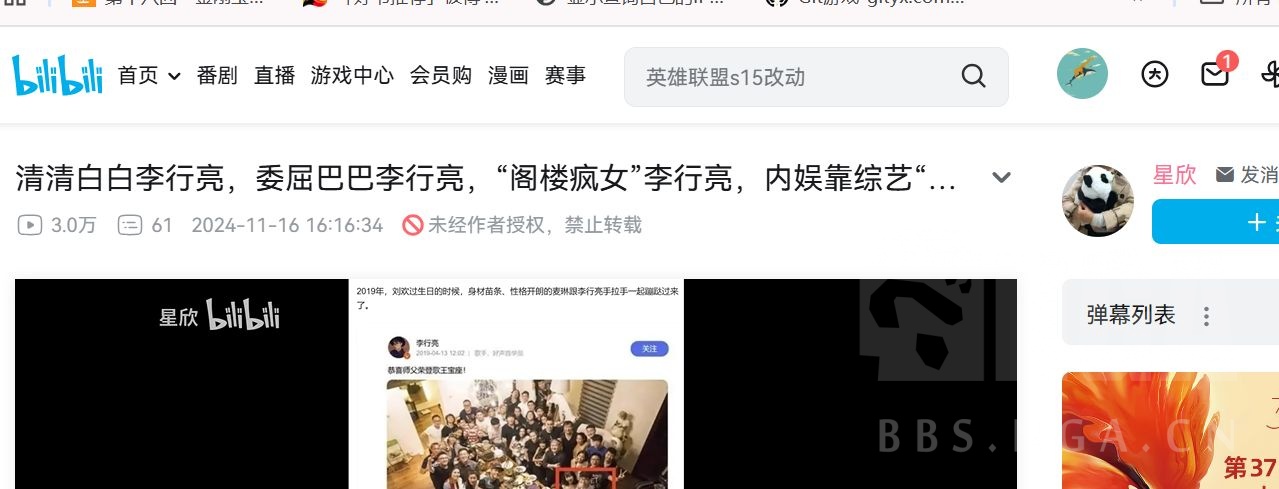Open the 会员购 nav link

click(441, 75)
